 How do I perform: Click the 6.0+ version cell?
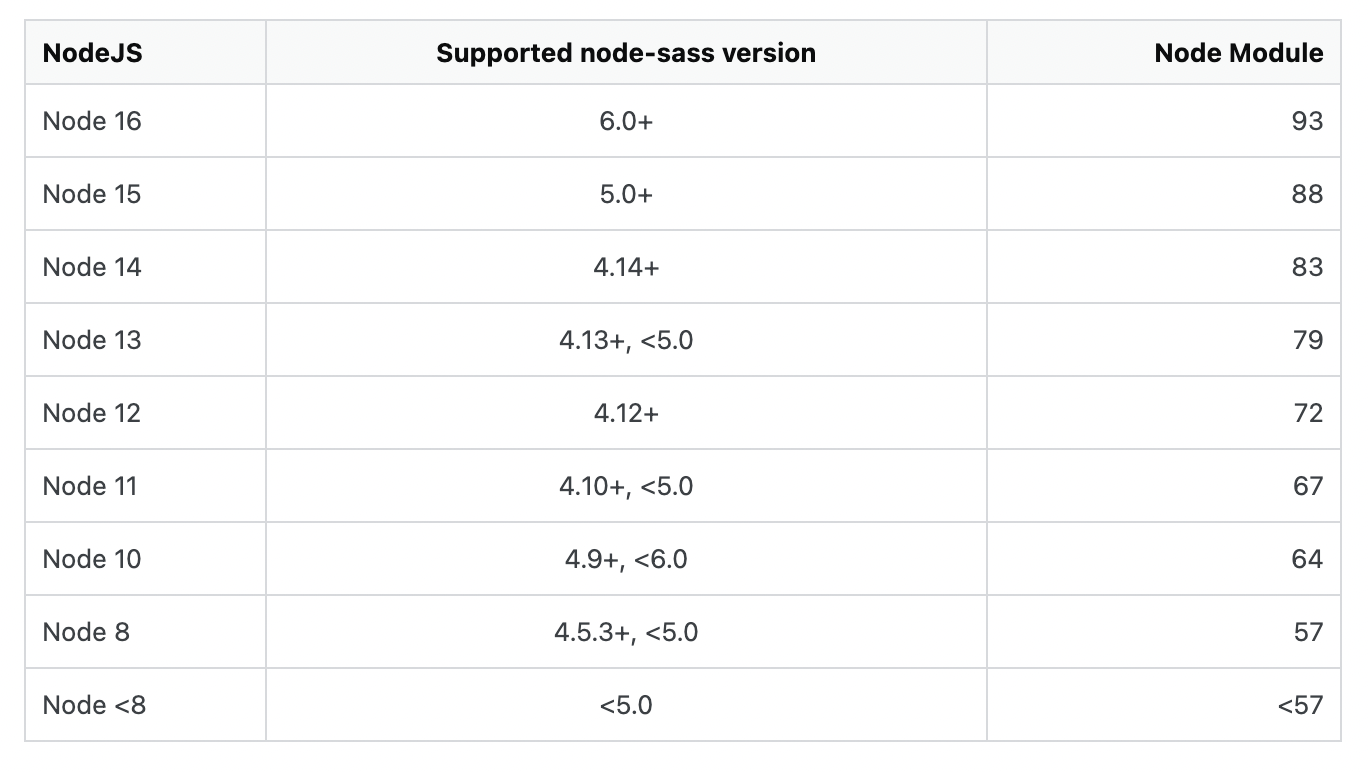tap(626, 121)
